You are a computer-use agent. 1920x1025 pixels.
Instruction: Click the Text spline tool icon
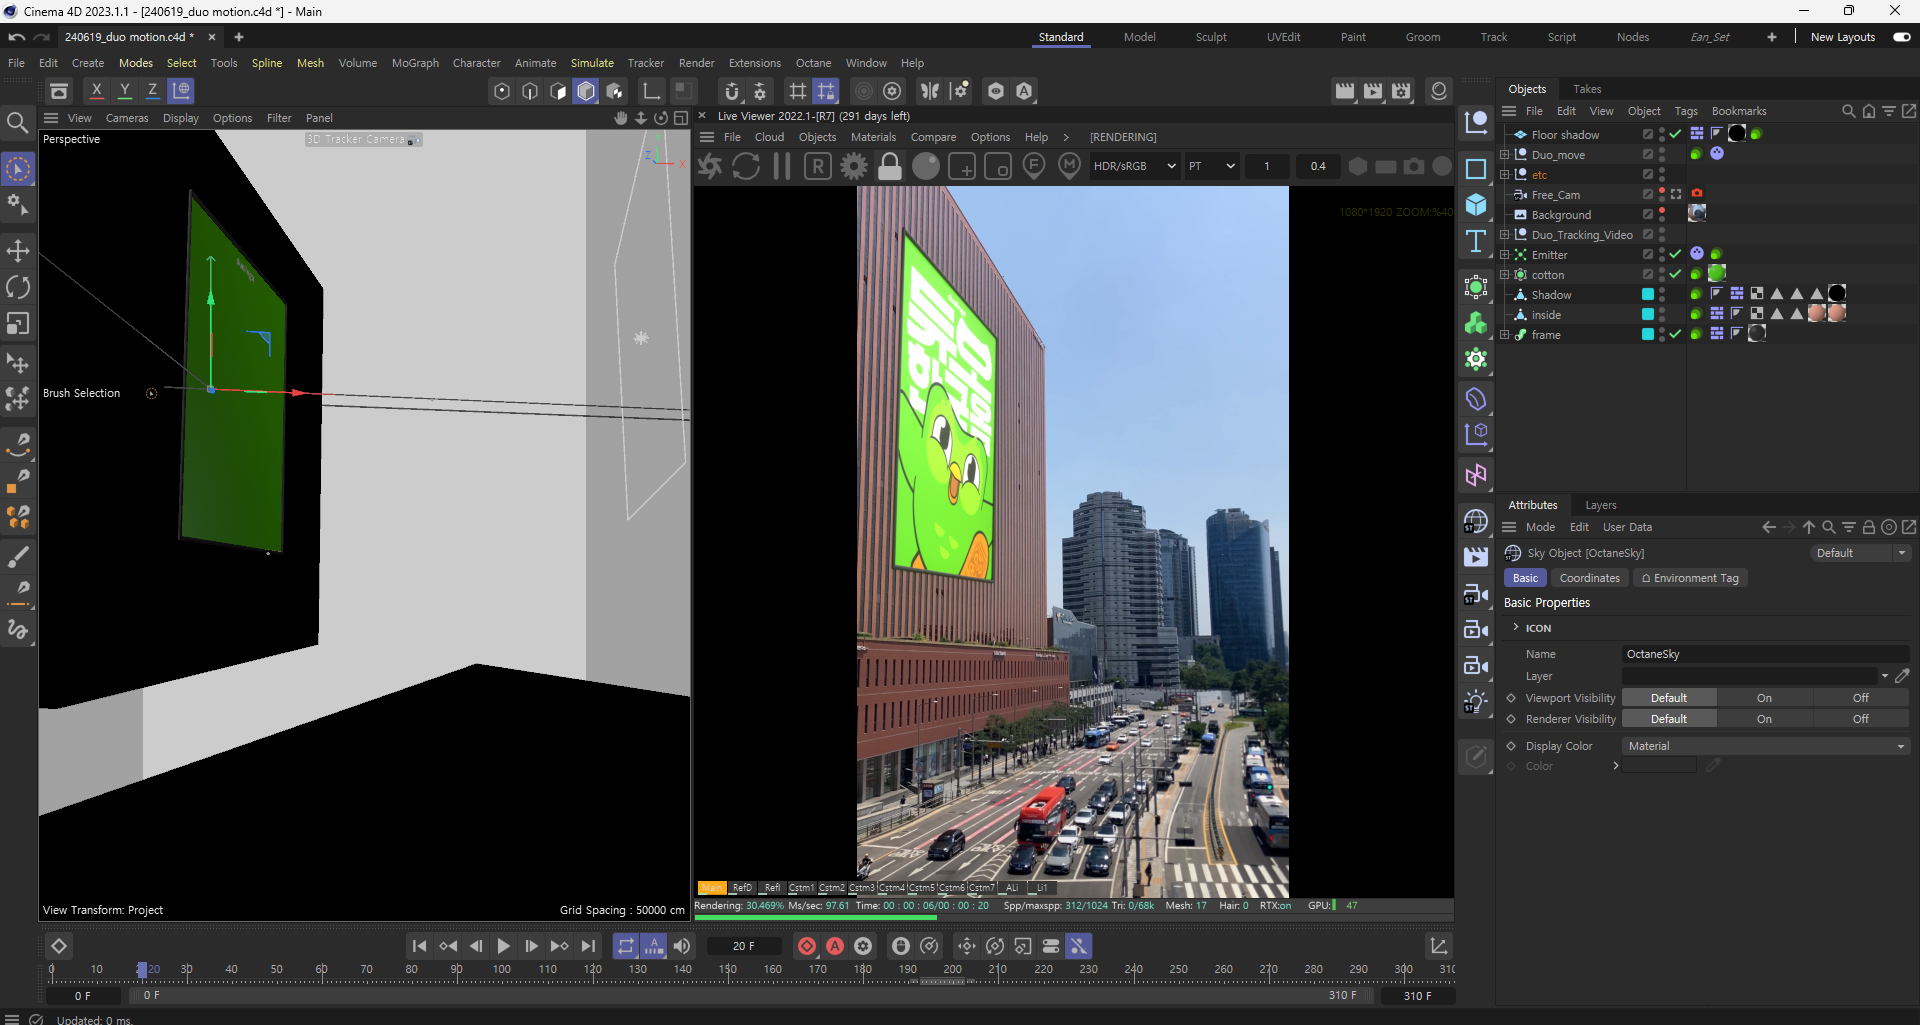pos(1476,241)
